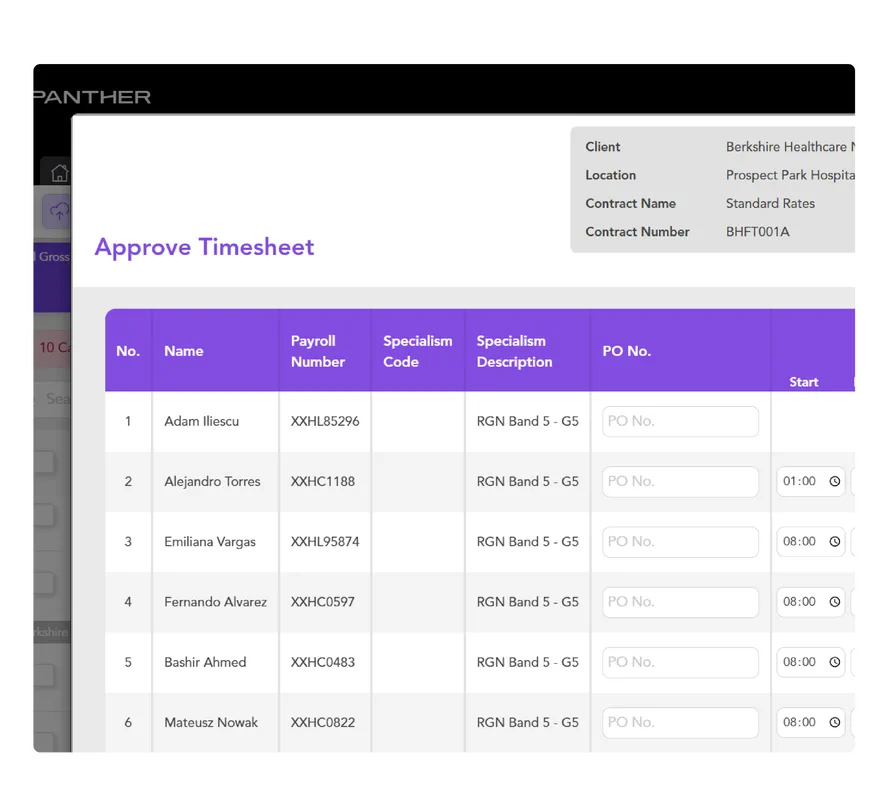Click the contract number BHFT001A
This screenshot has width=874, height=812.
758,232
